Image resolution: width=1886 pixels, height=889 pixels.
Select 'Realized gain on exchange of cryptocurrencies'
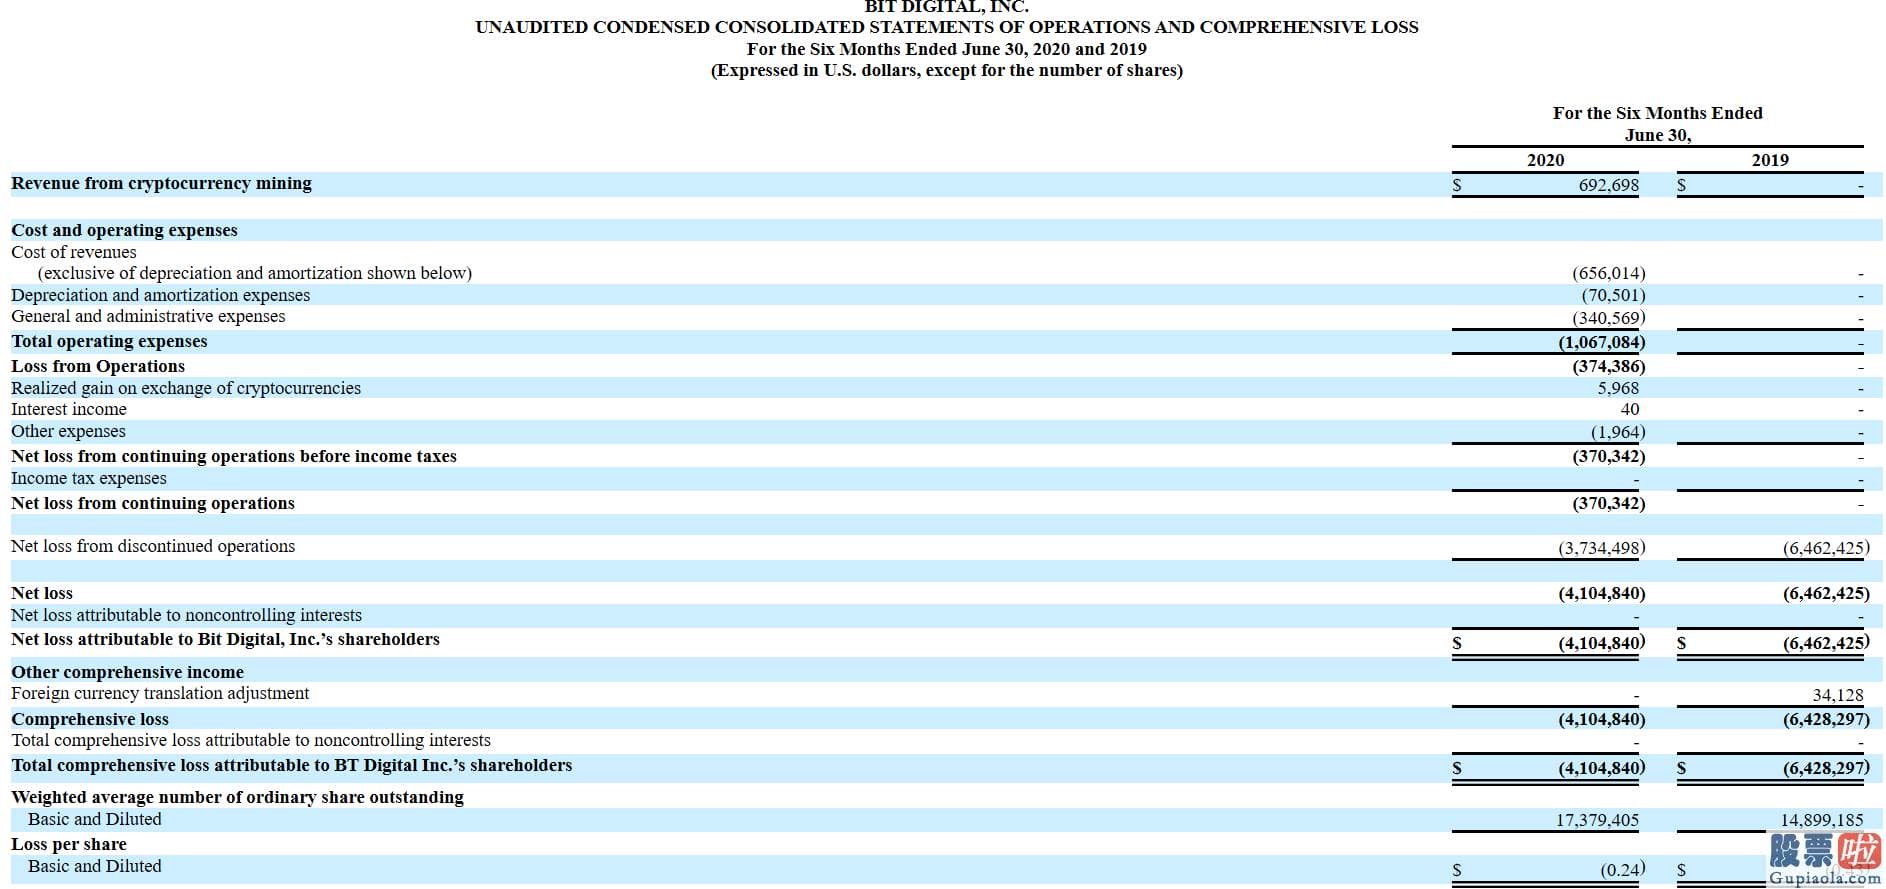click(186, 388)
